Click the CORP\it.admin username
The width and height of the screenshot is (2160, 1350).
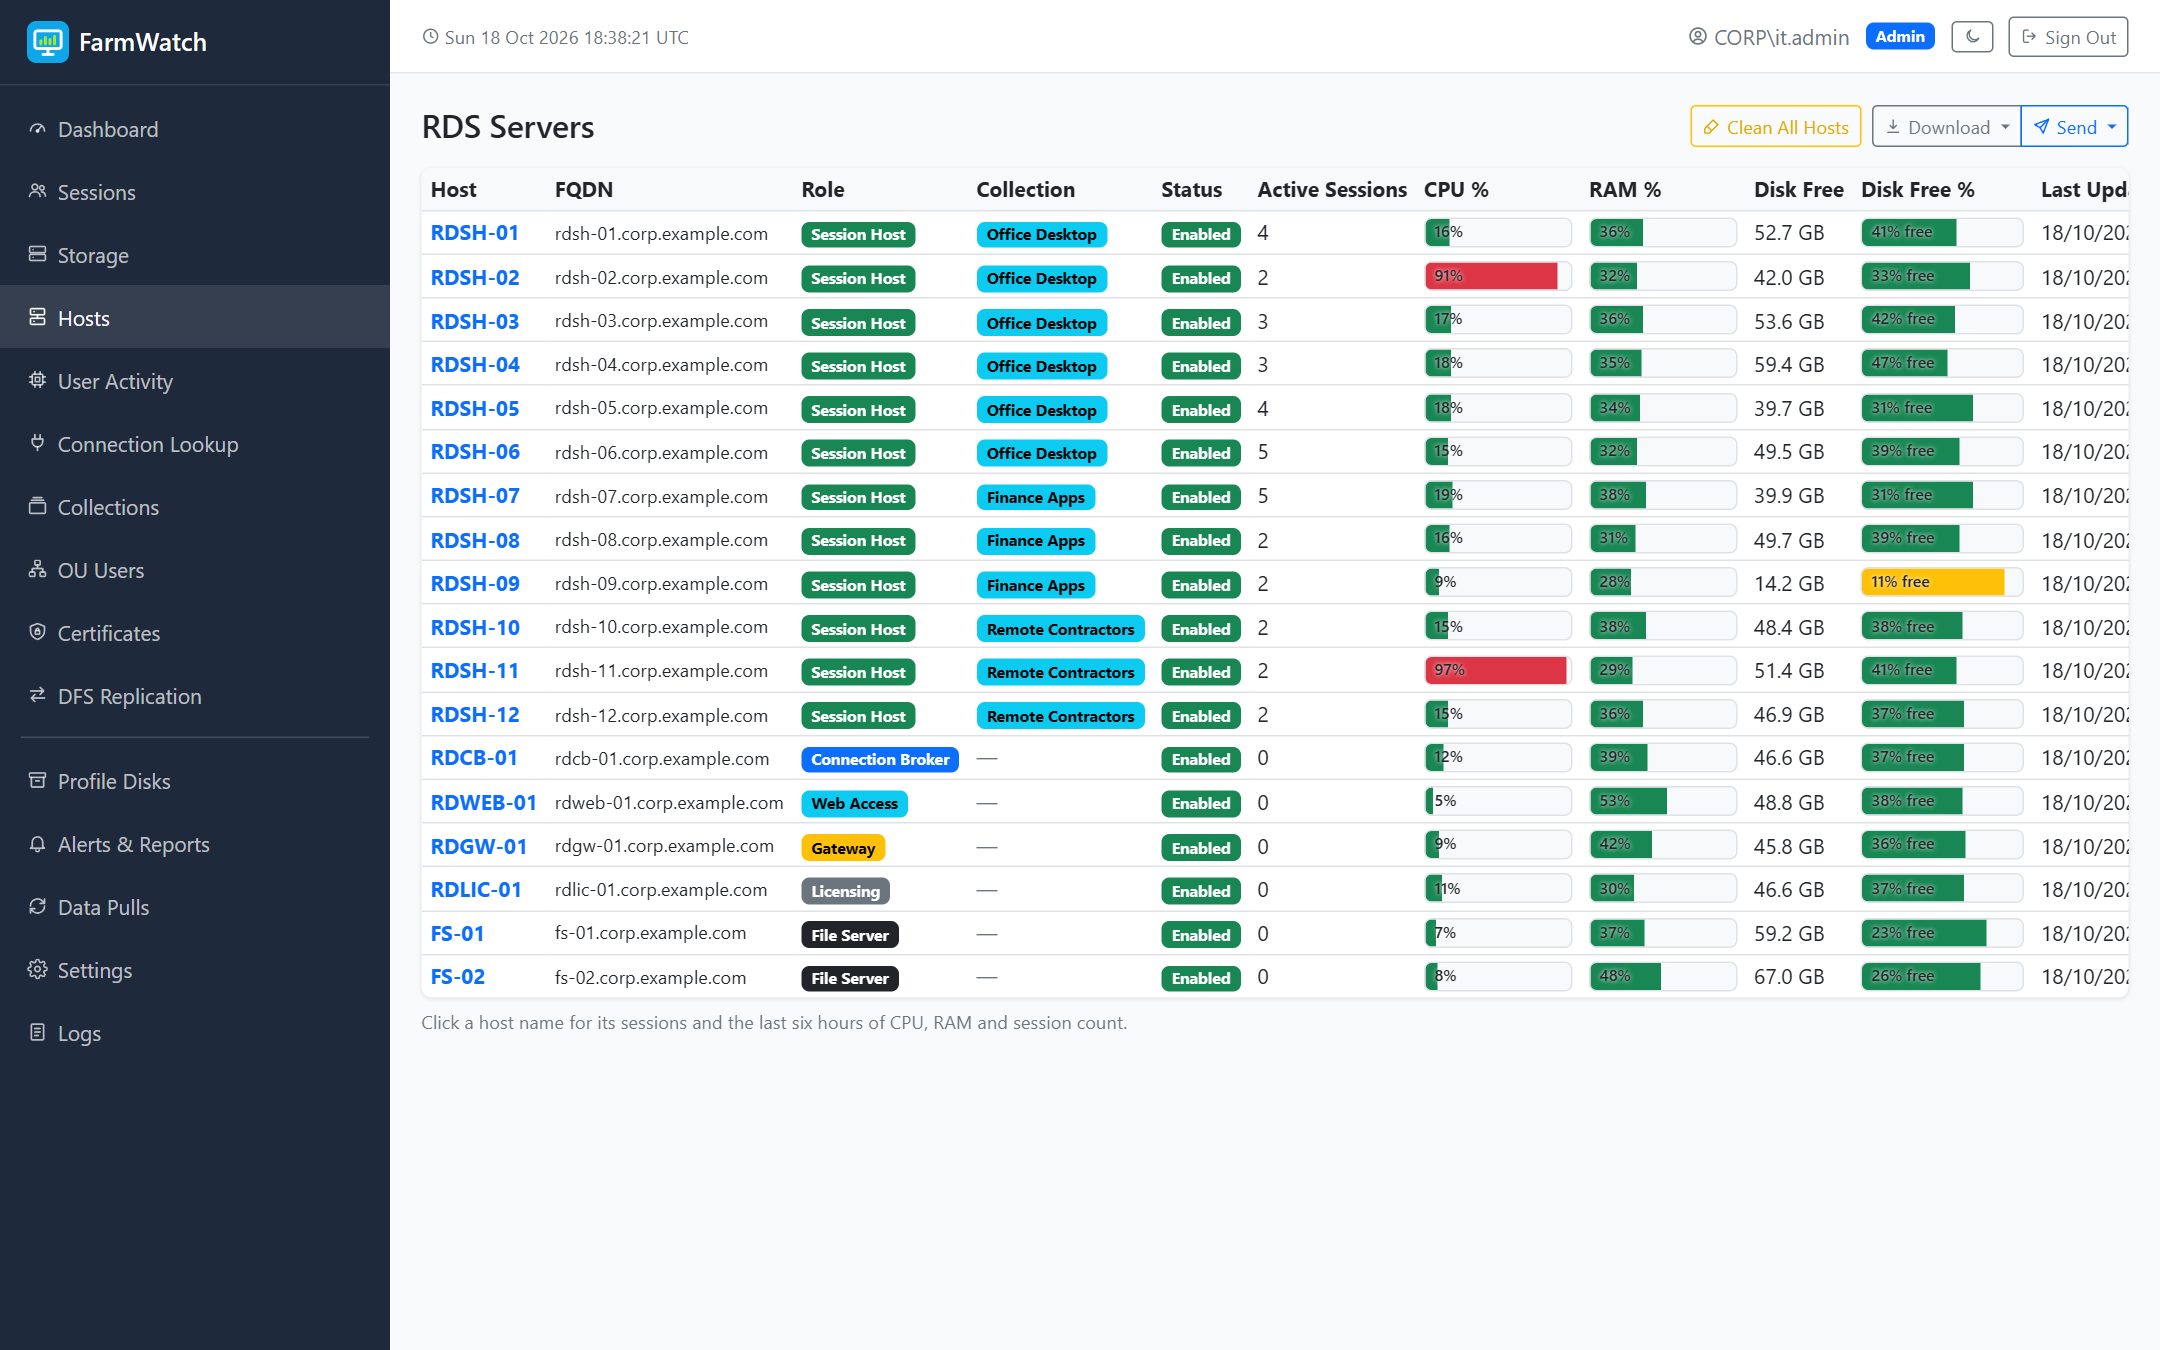[1781, 37]
